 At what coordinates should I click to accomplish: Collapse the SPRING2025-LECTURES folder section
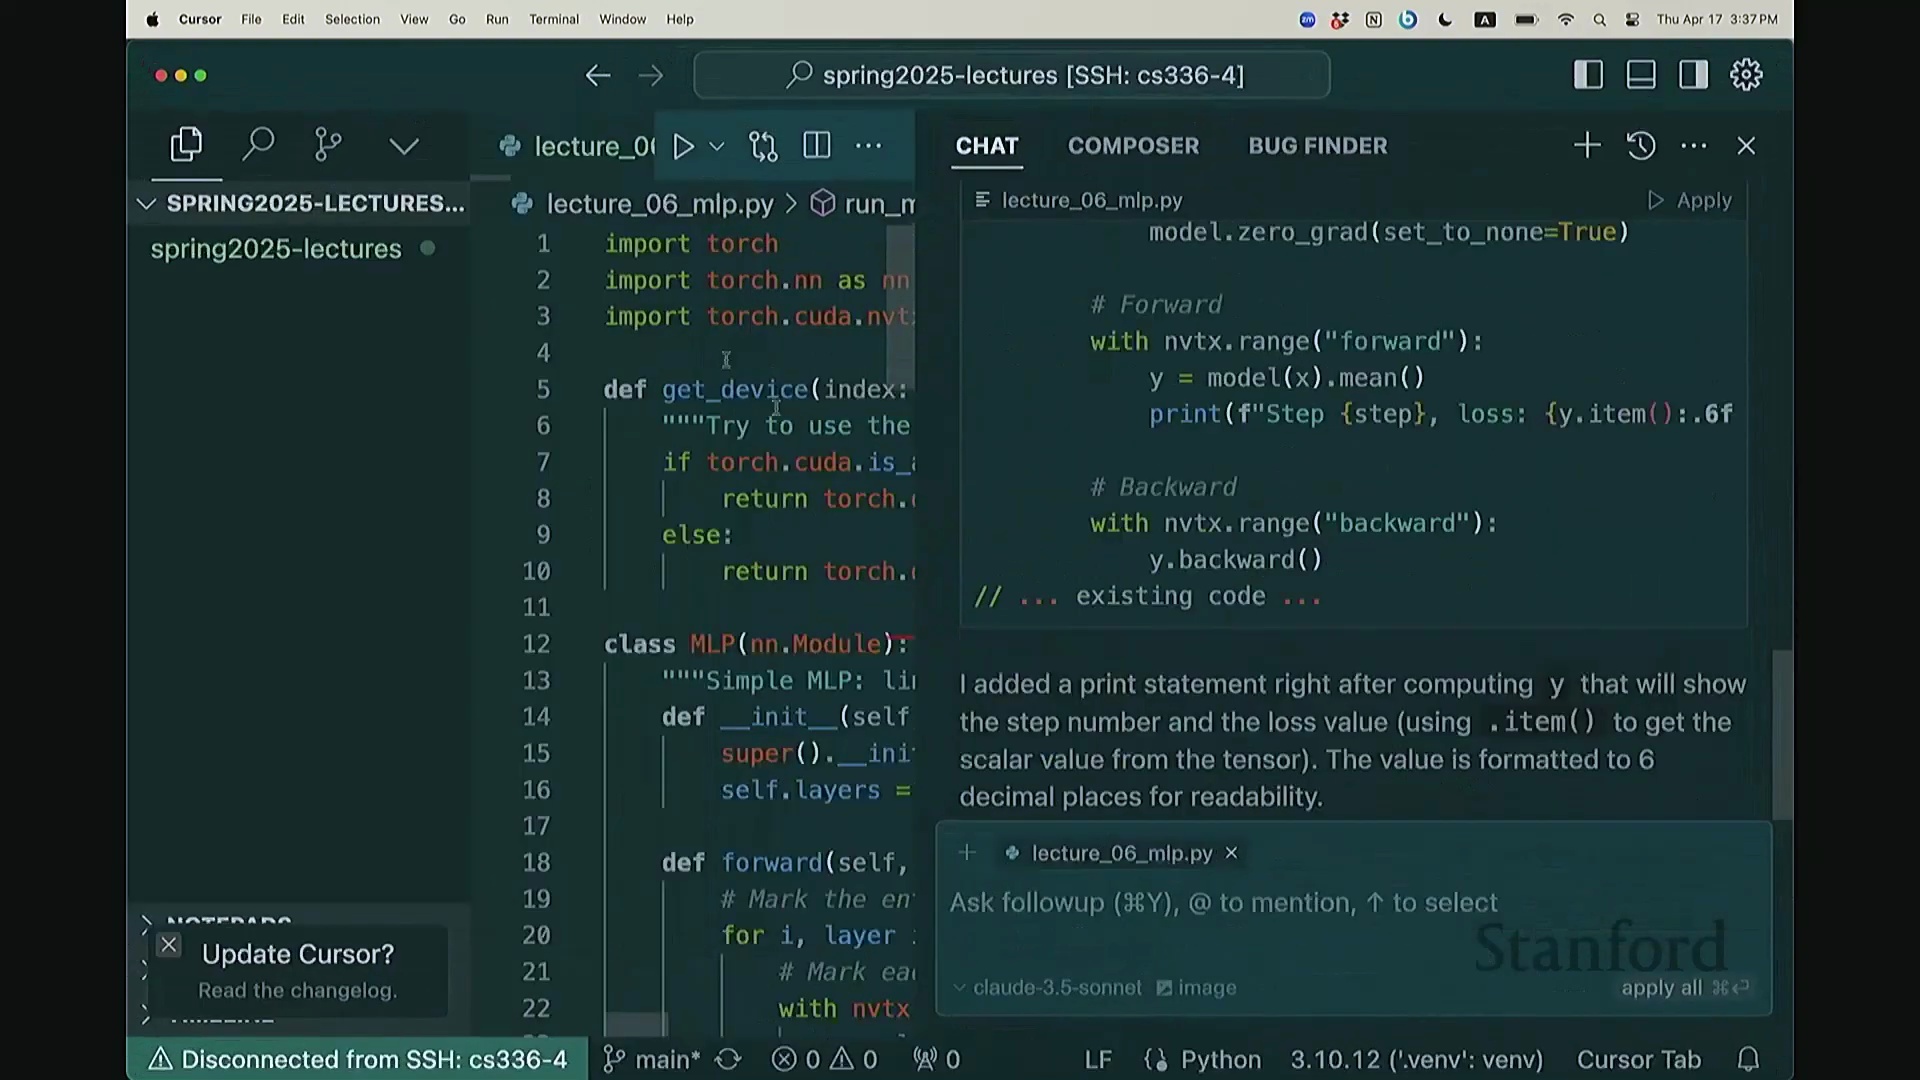(x=147, y=204)
